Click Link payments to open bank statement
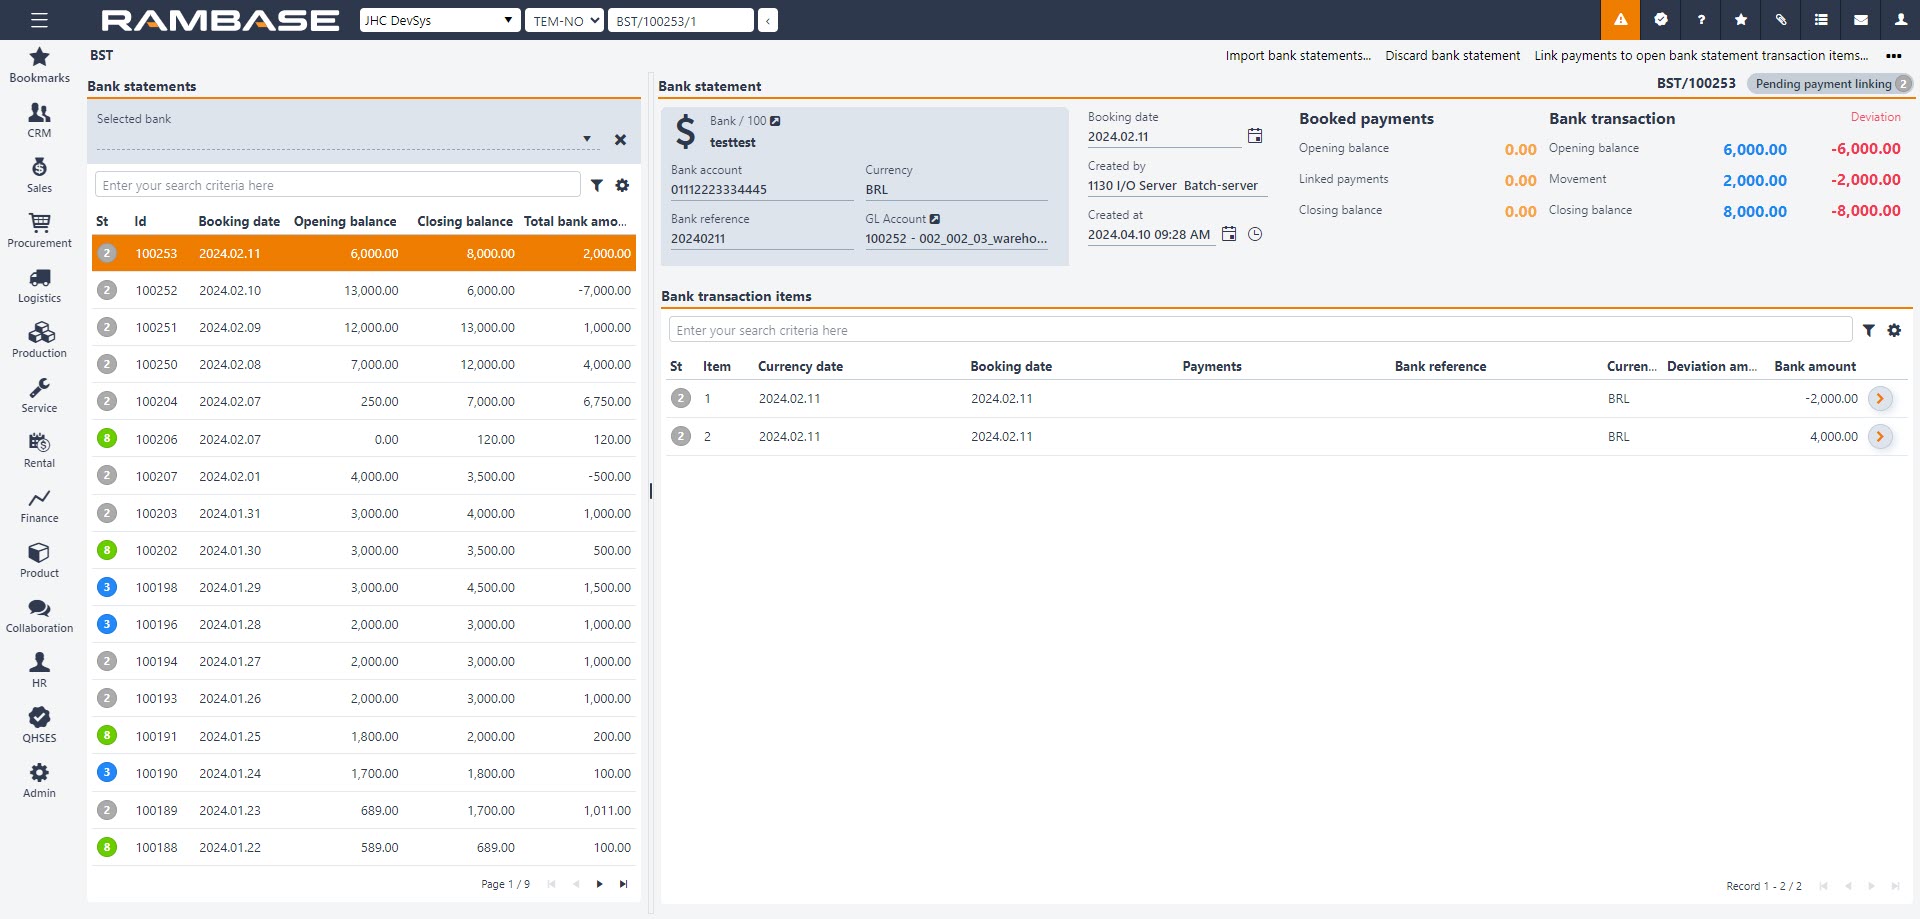This screenshot has width=1920, height=919. 1700,56
